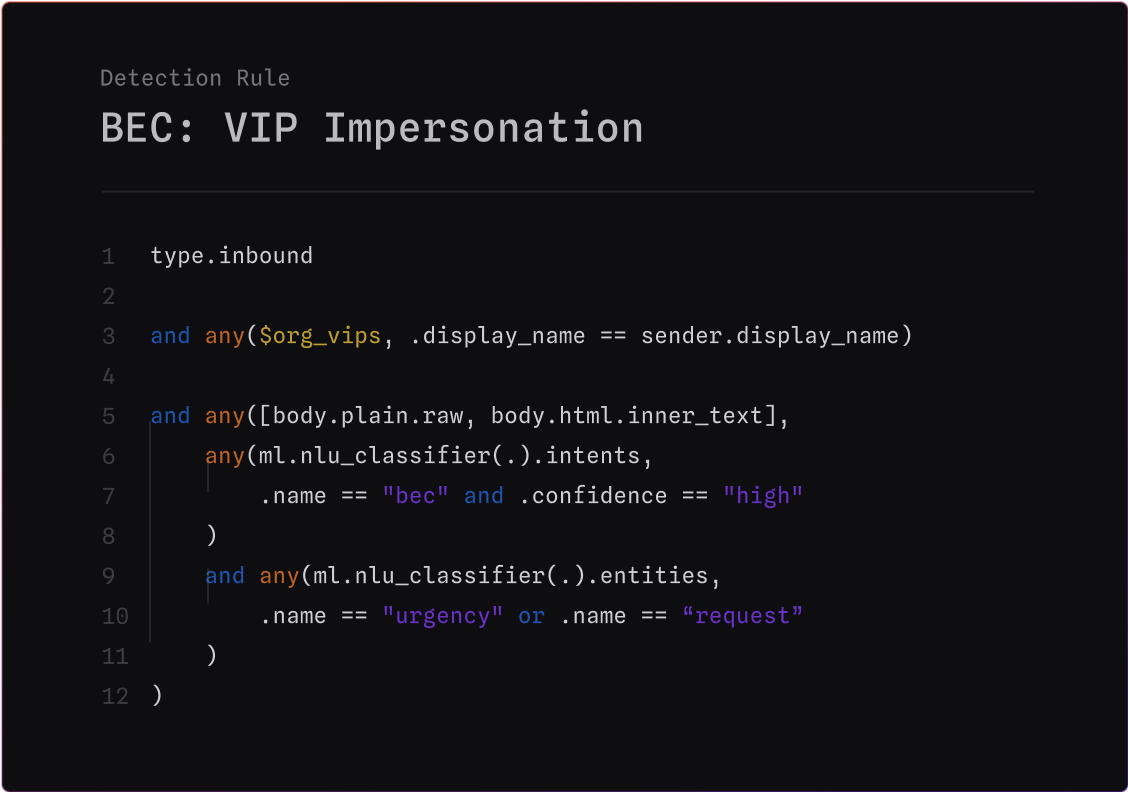Click the 'BEC: VIP Impersonation' title
Viewport: 1128px width, 792px height.
(371, 129)
